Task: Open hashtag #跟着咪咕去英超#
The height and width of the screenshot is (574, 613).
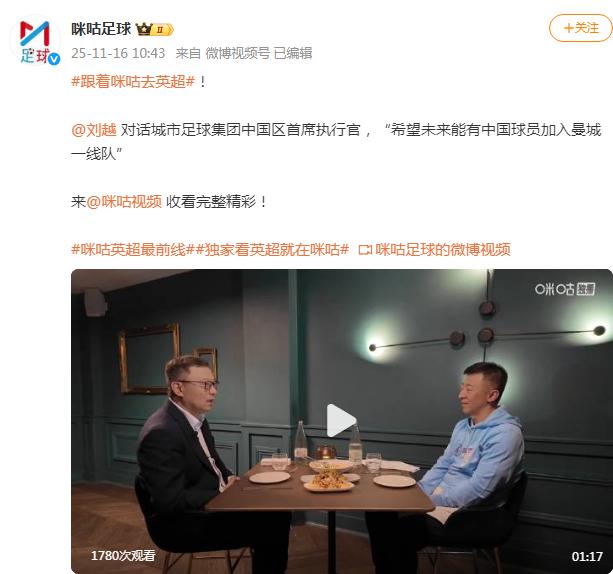Action: tap(133, 82)
